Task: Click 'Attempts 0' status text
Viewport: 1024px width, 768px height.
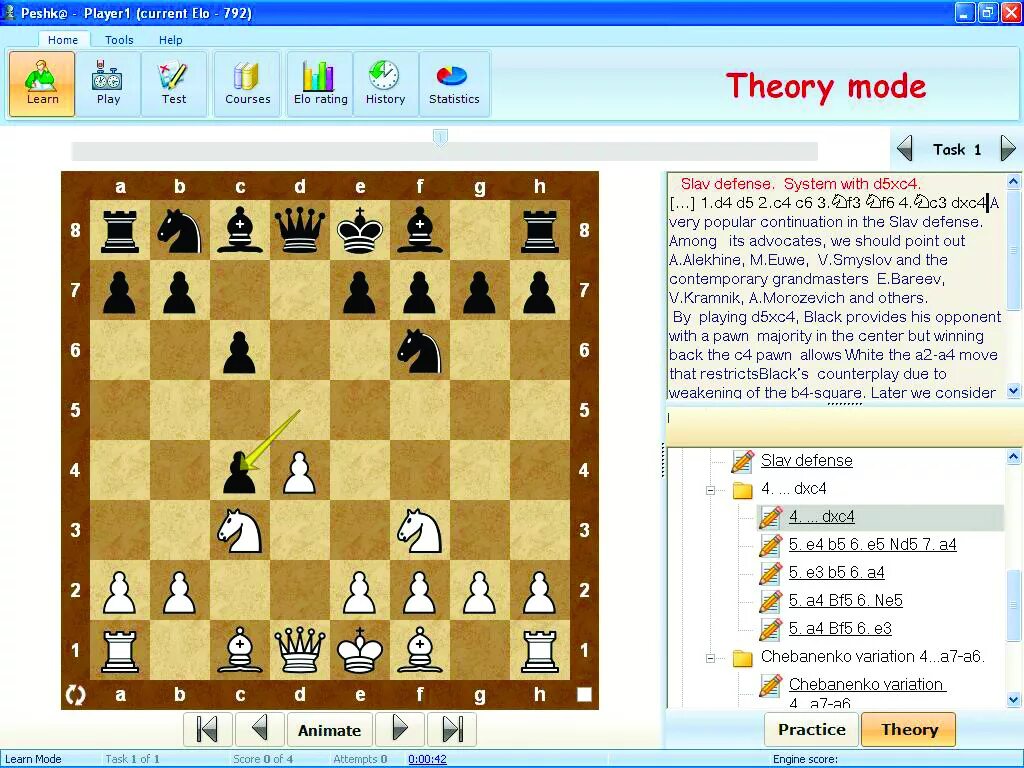Action: (360, 759)
